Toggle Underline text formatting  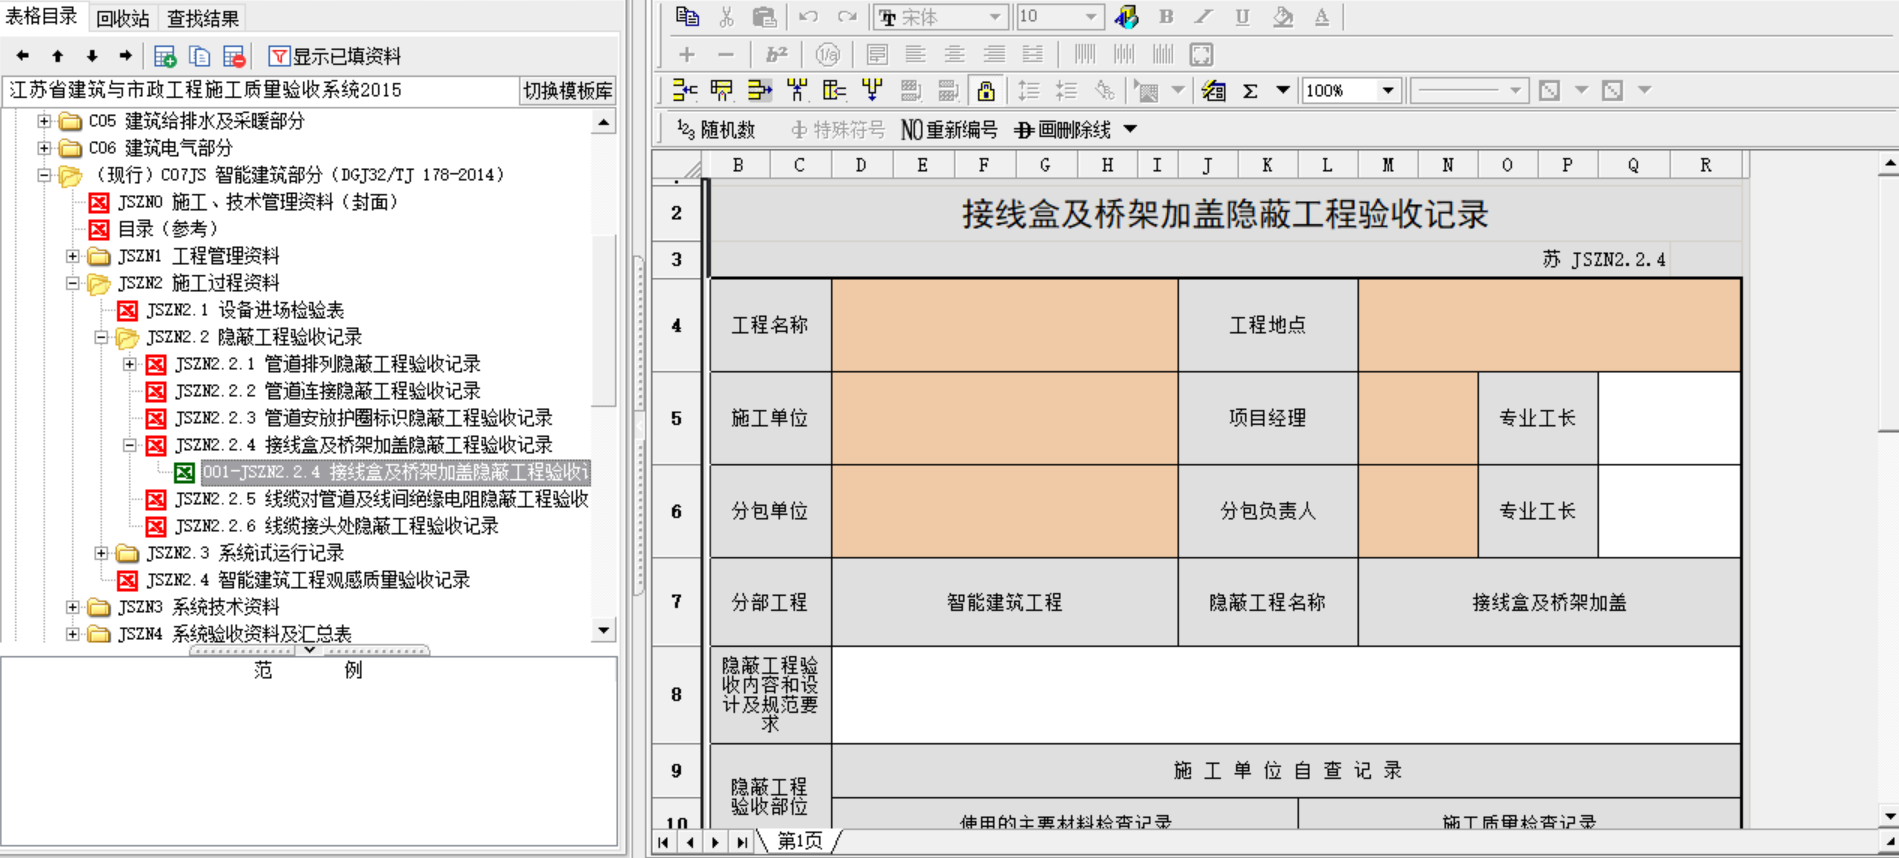(x=1242, y=17)
